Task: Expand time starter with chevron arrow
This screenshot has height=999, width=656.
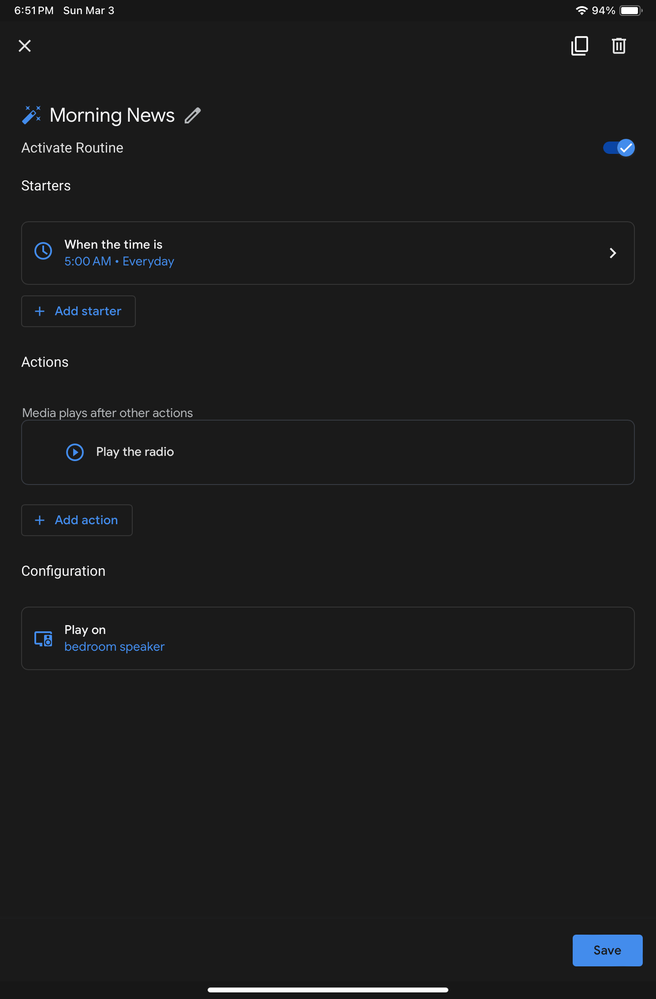Action: 613,253
